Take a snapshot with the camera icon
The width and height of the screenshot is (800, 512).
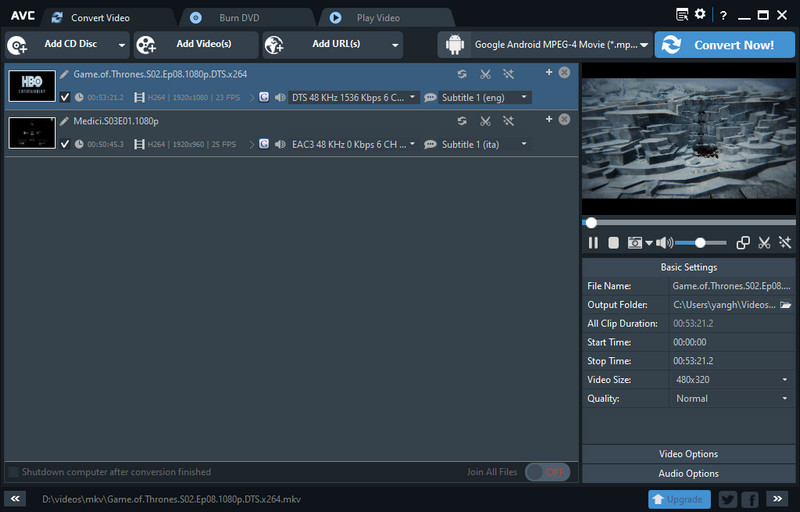click(x=634, y=243)
